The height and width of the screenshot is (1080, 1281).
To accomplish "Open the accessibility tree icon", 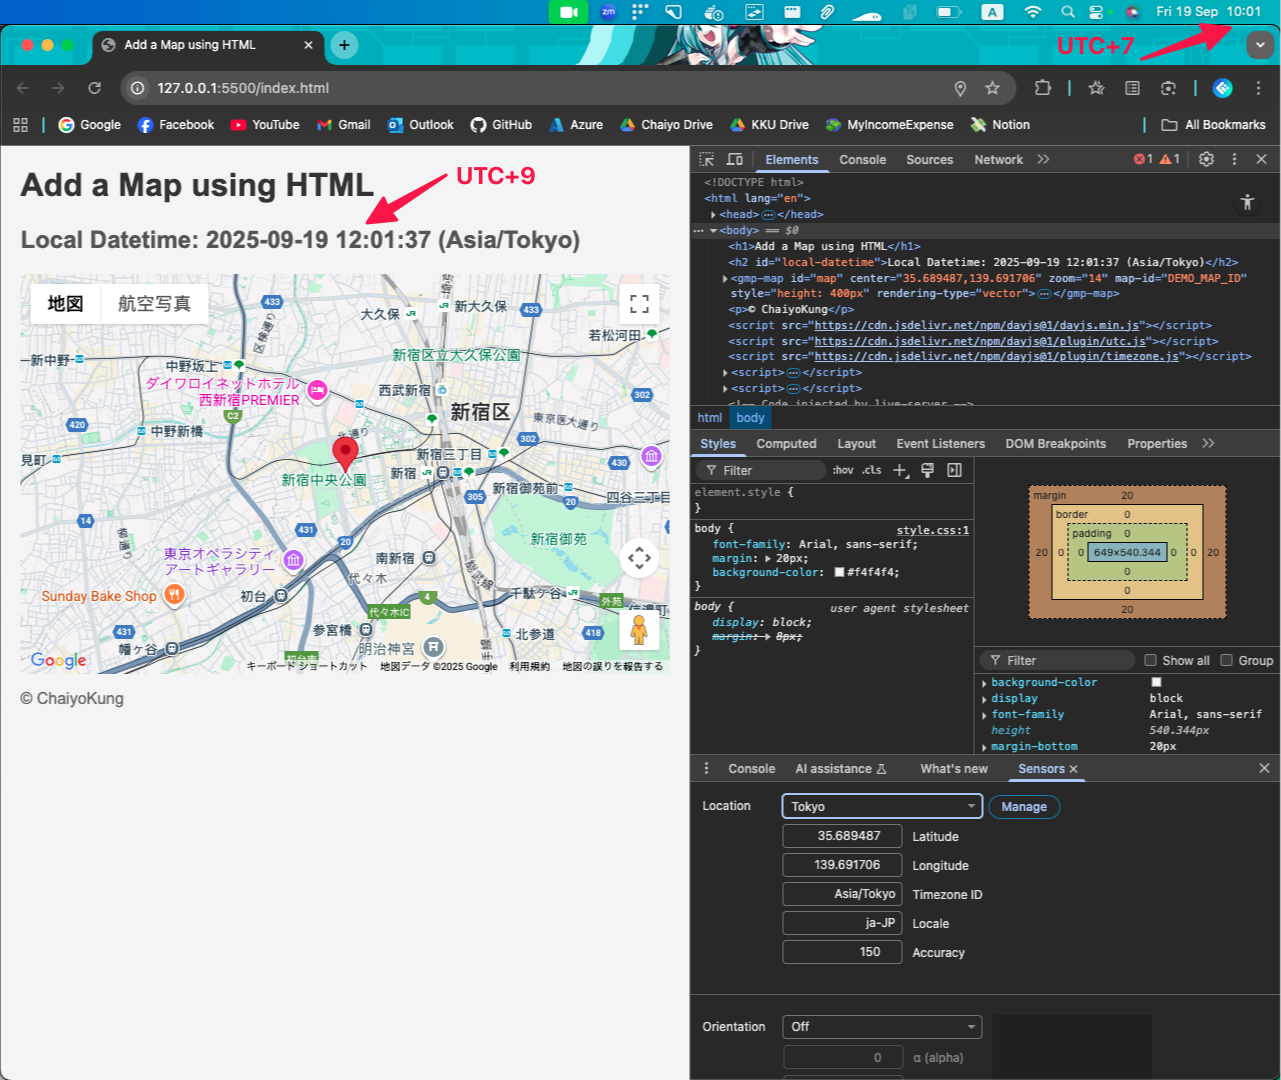I will pos(1247,202).
